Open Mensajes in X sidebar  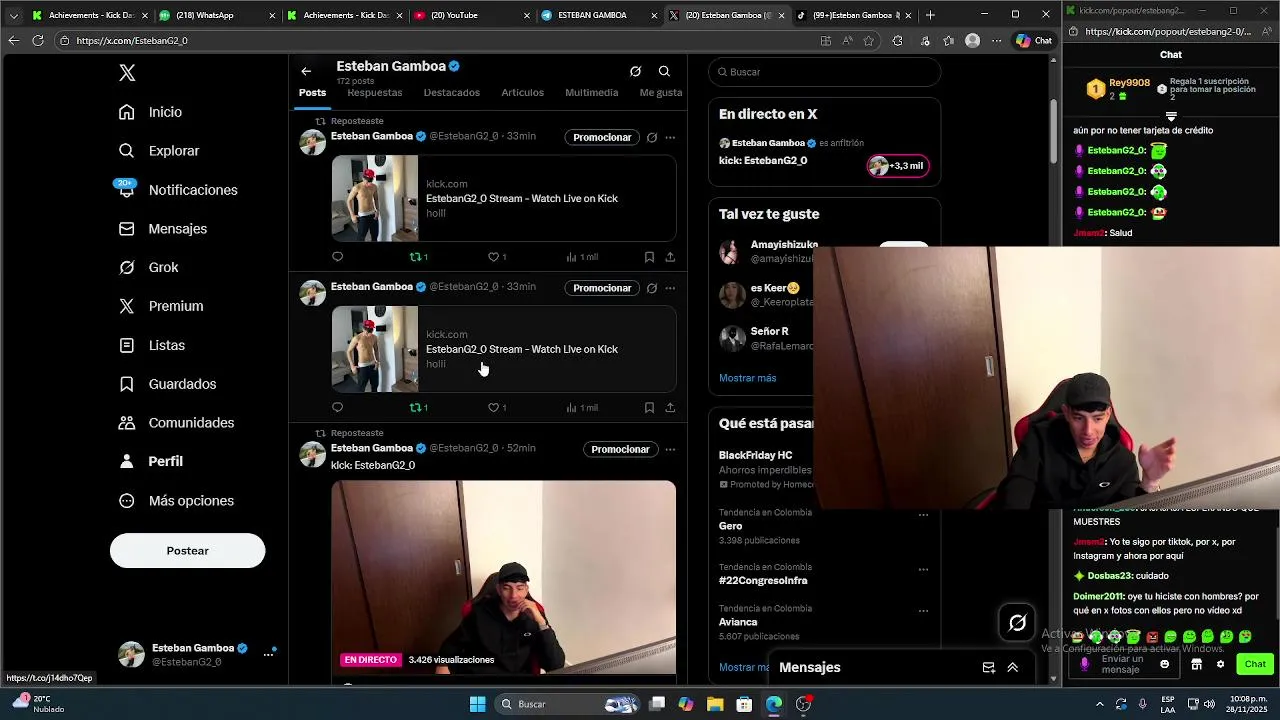tap(163, 229)
